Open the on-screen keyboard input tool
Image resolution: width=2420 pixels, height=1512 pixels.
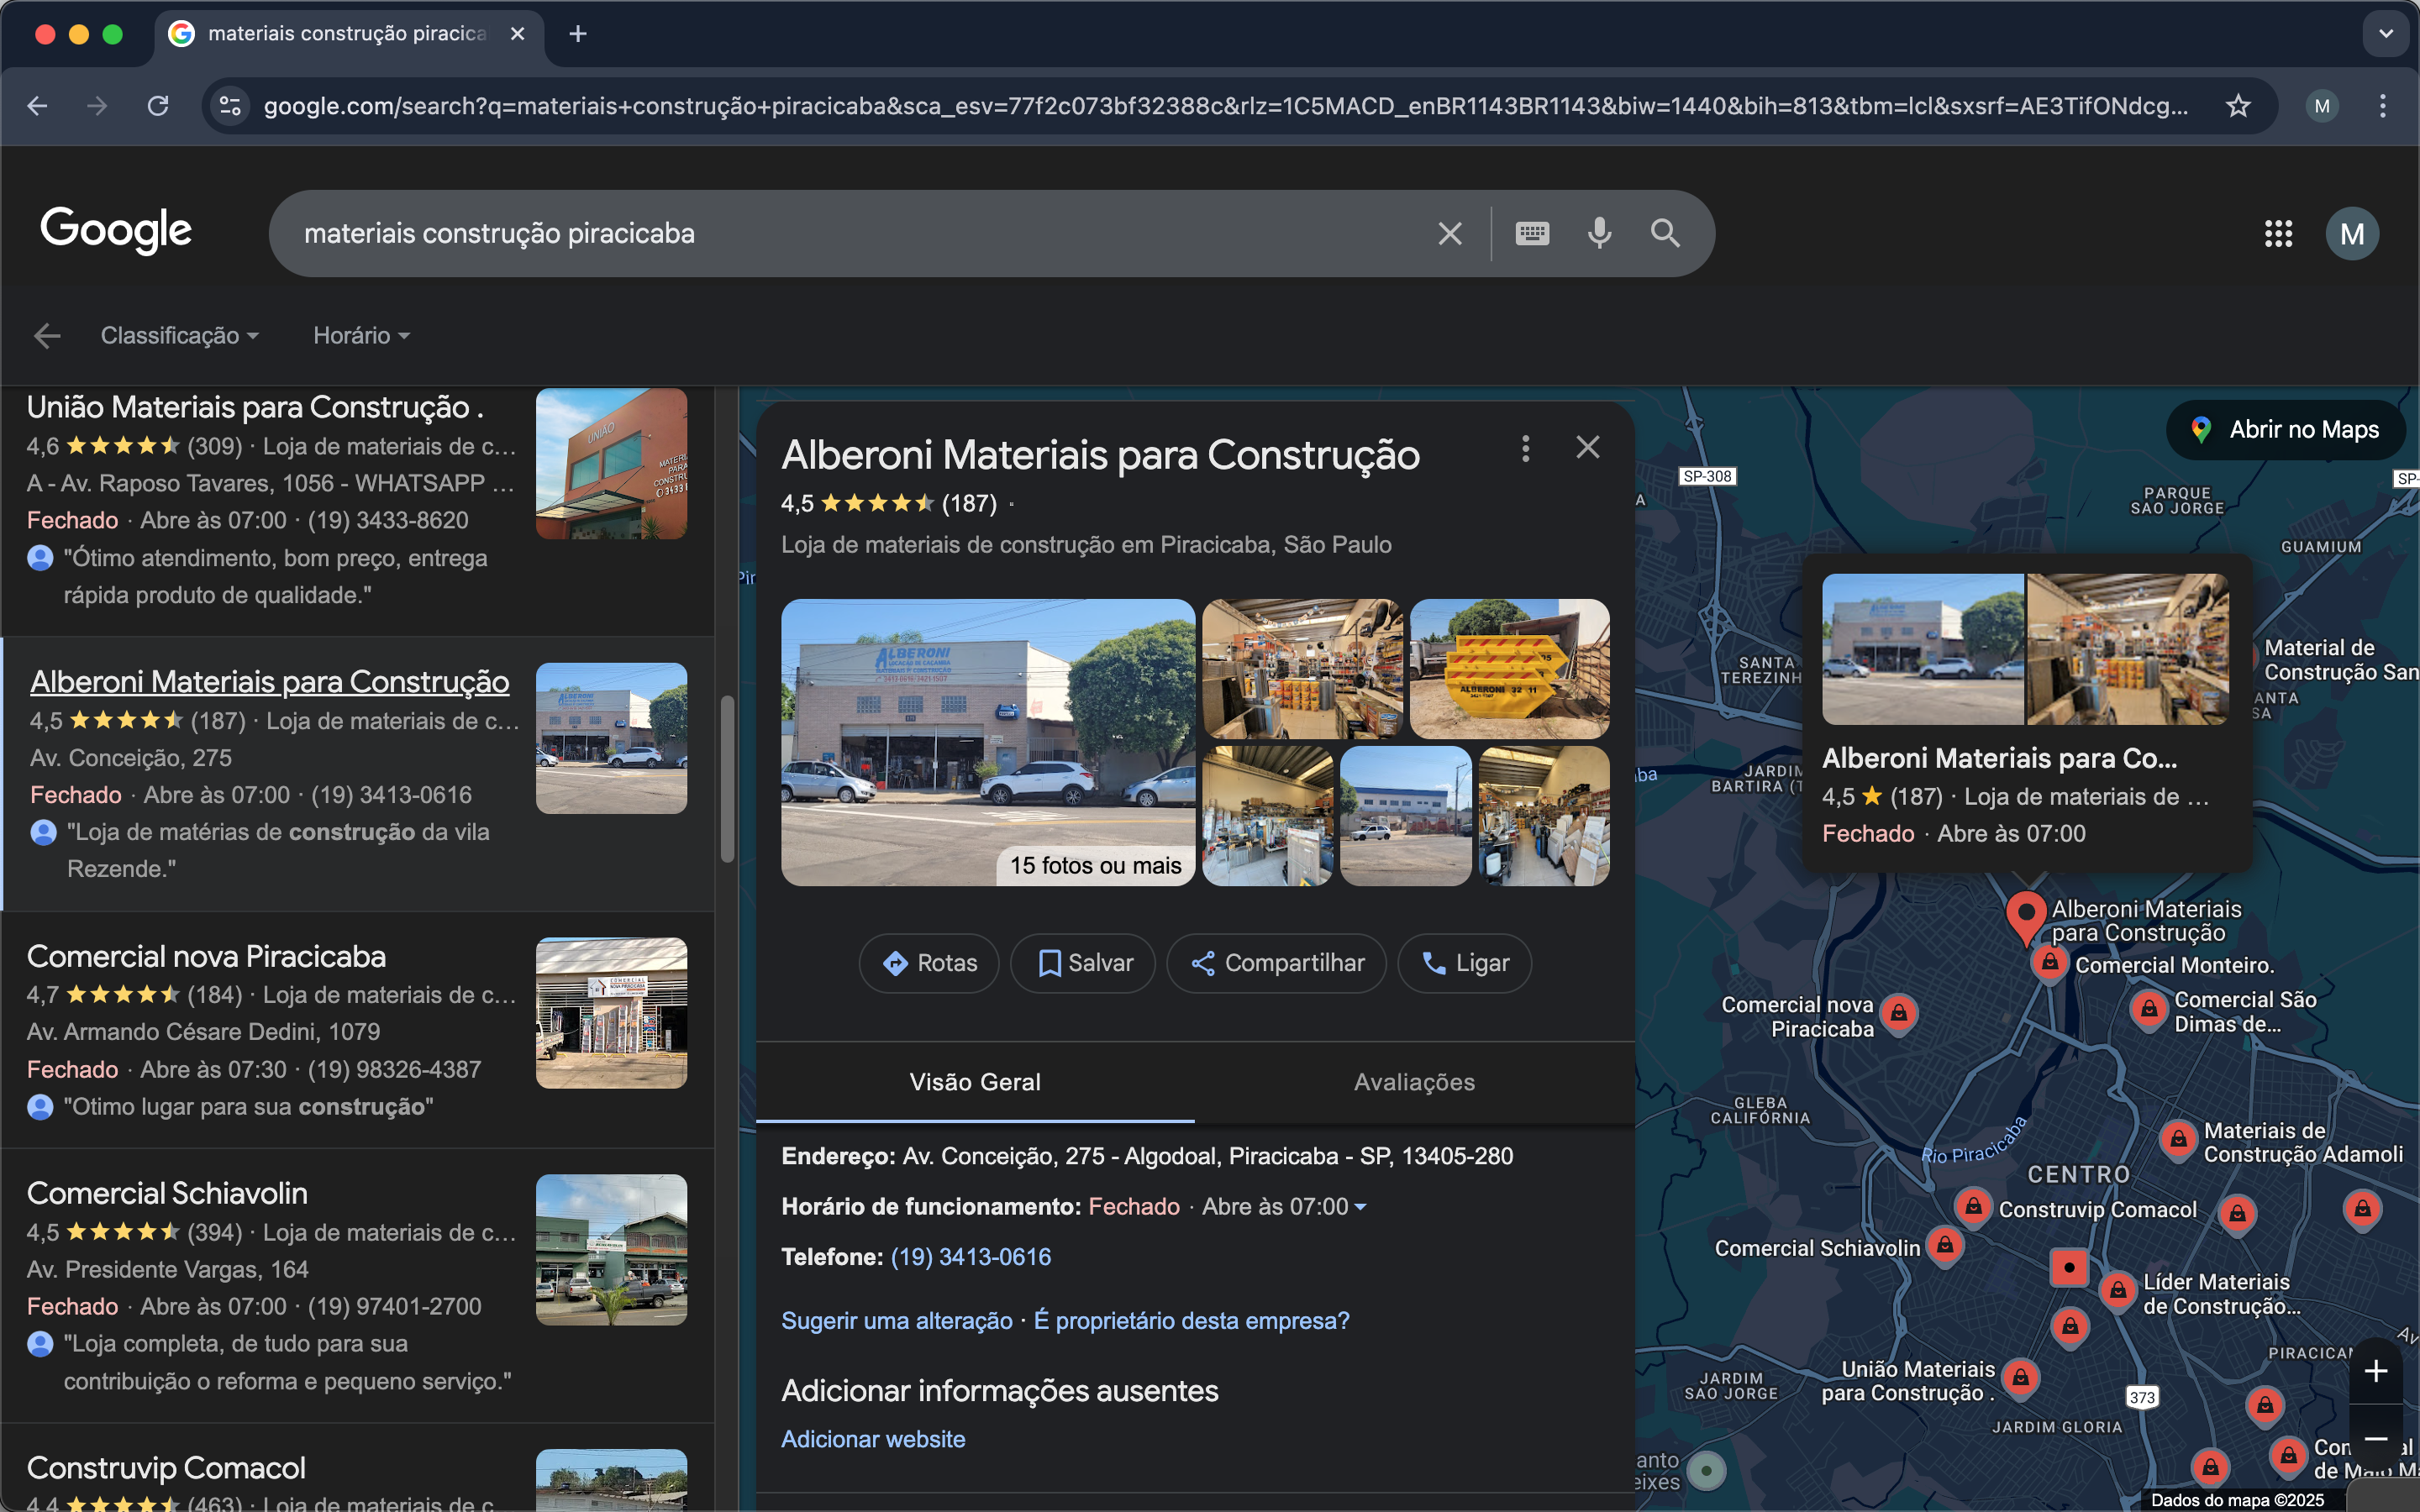point(1532,233)
